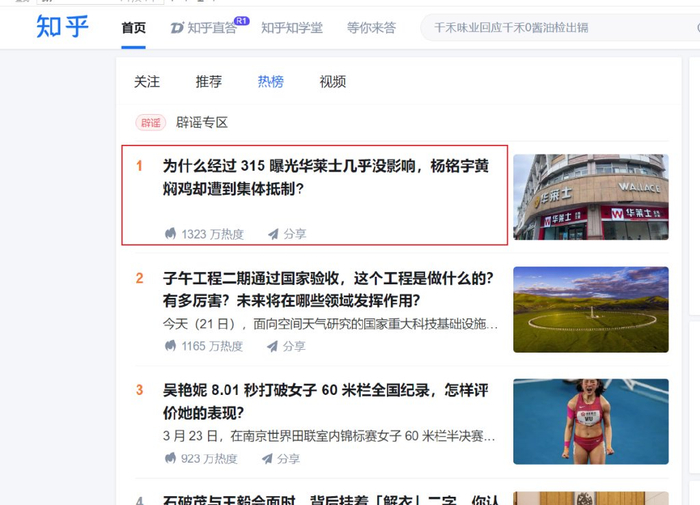Click the 知乎直答 D logo icon

[177, 28]
